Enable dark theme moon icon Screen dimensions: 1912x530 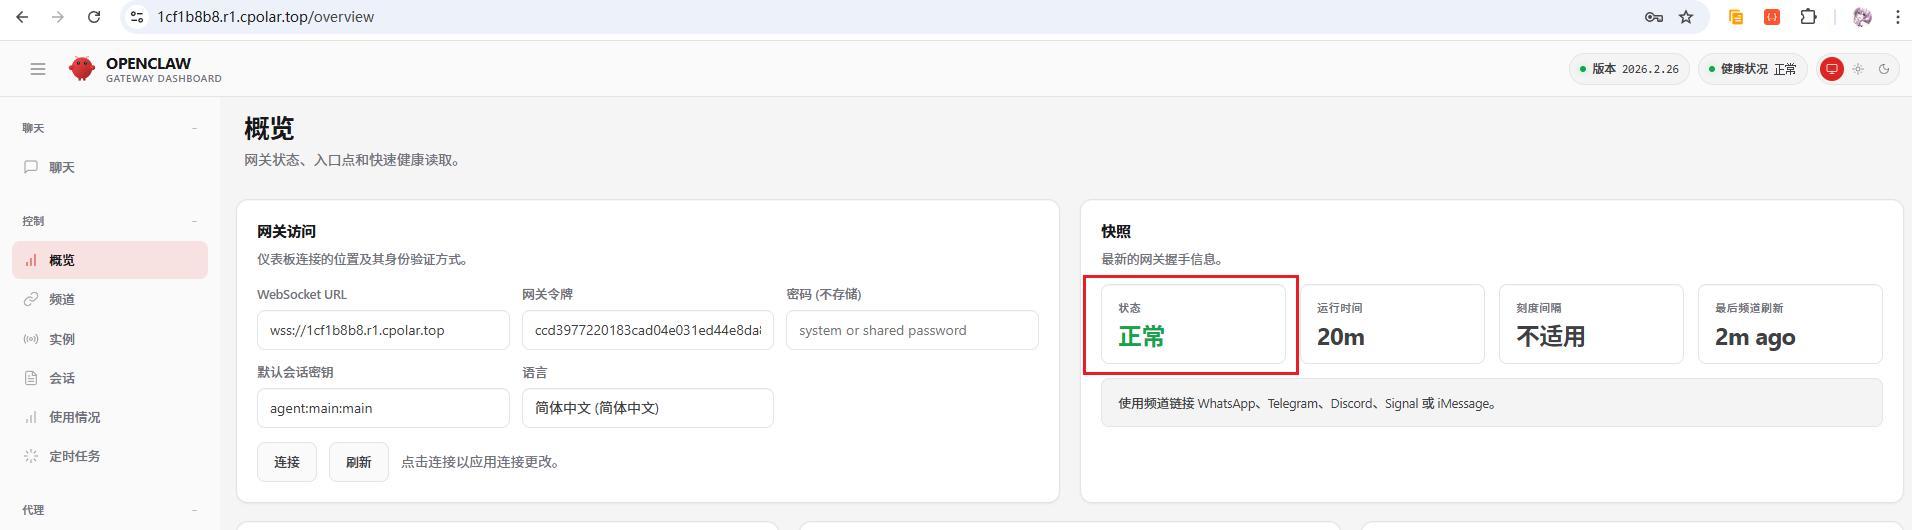click(x=1884, y=69)
